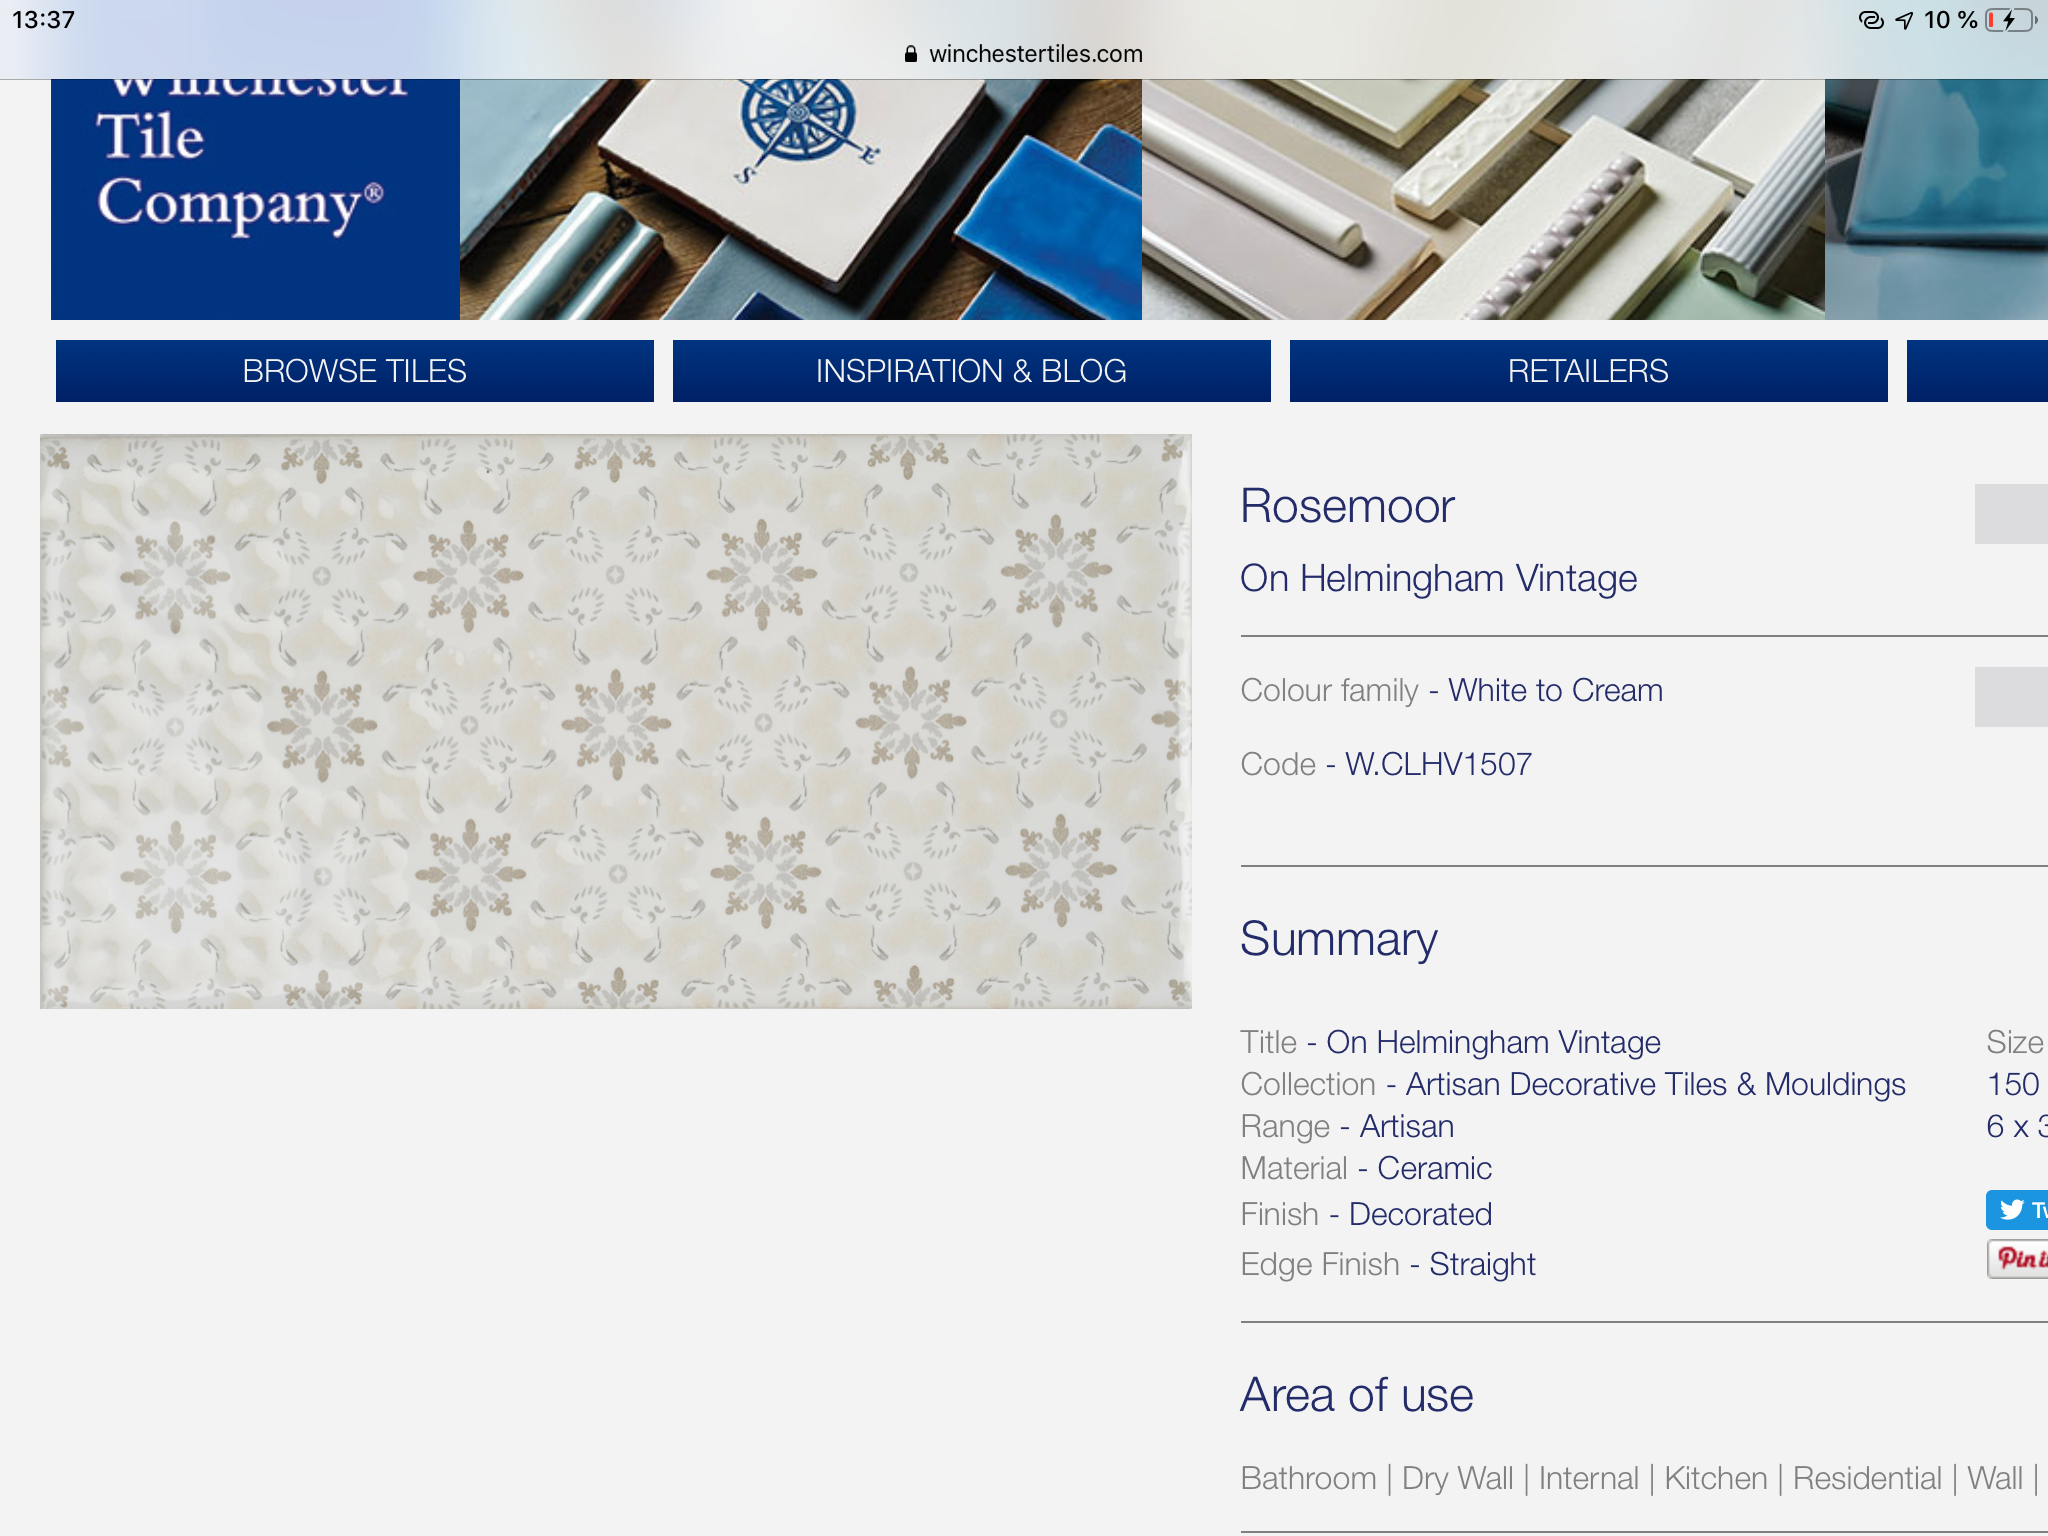The height and width of the screenshot is (1536, 2048).
Task: Open the INSPIRATION & BLOG menu
Action: tap(971, 371)
